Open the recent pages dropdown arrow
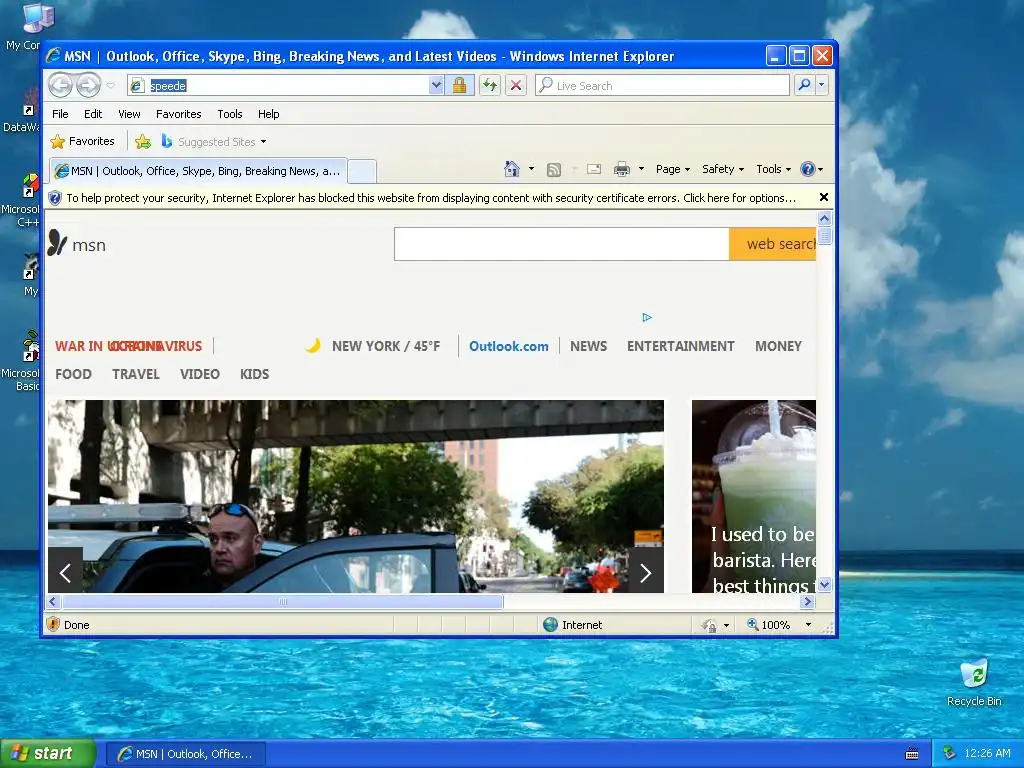This screenshot has width=1024, height=768. pos(110,86)
